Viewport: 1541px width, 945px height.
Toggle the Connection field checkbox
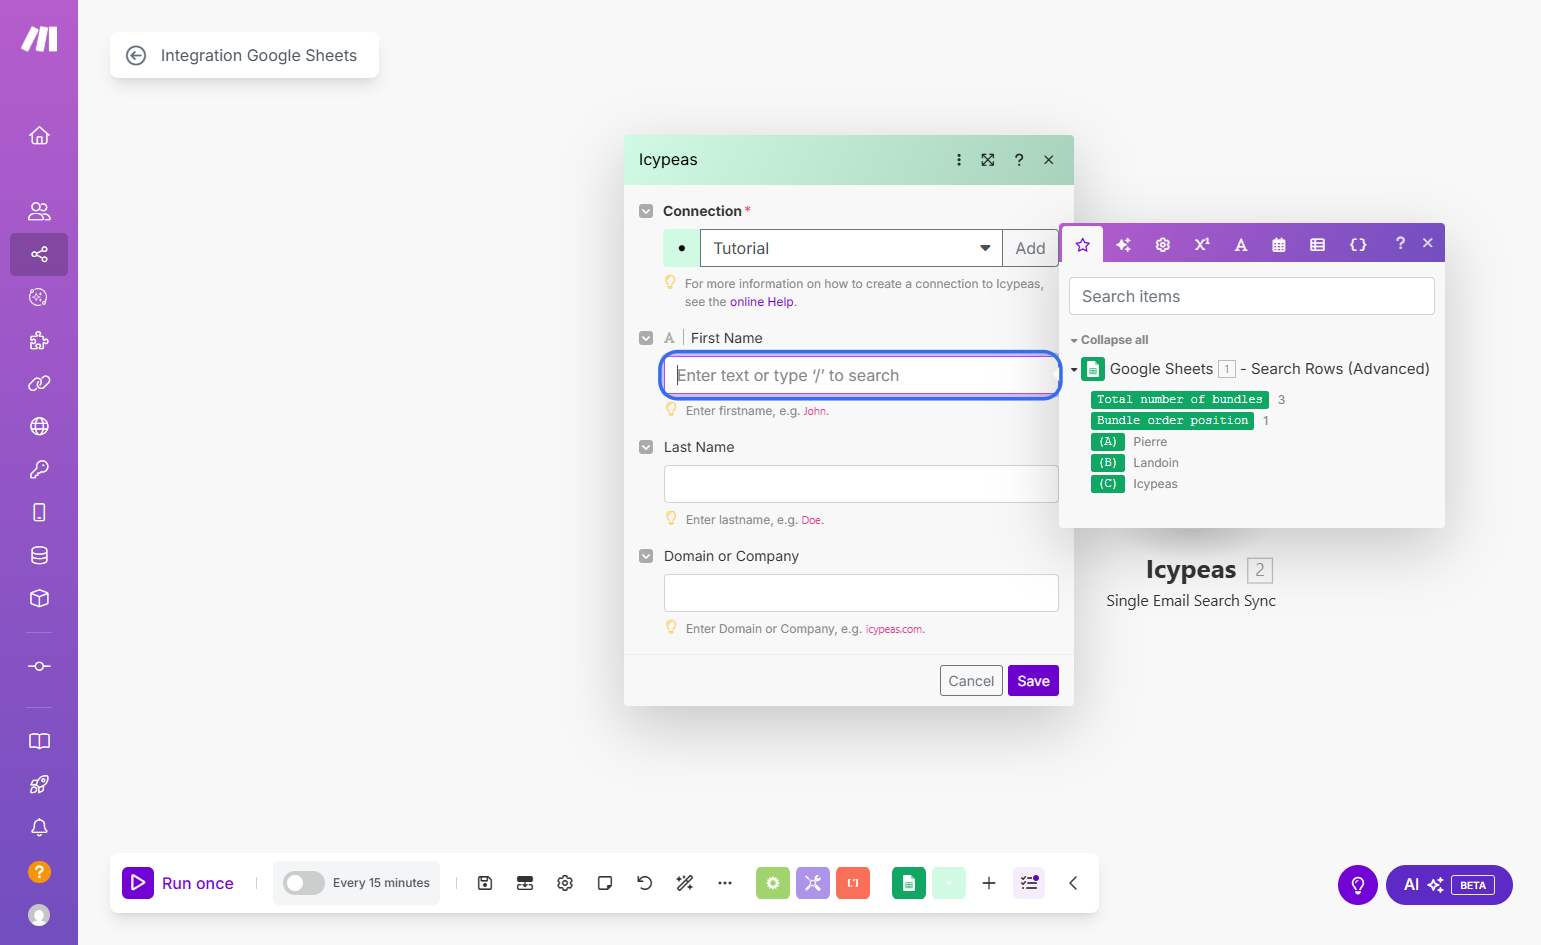646,211
